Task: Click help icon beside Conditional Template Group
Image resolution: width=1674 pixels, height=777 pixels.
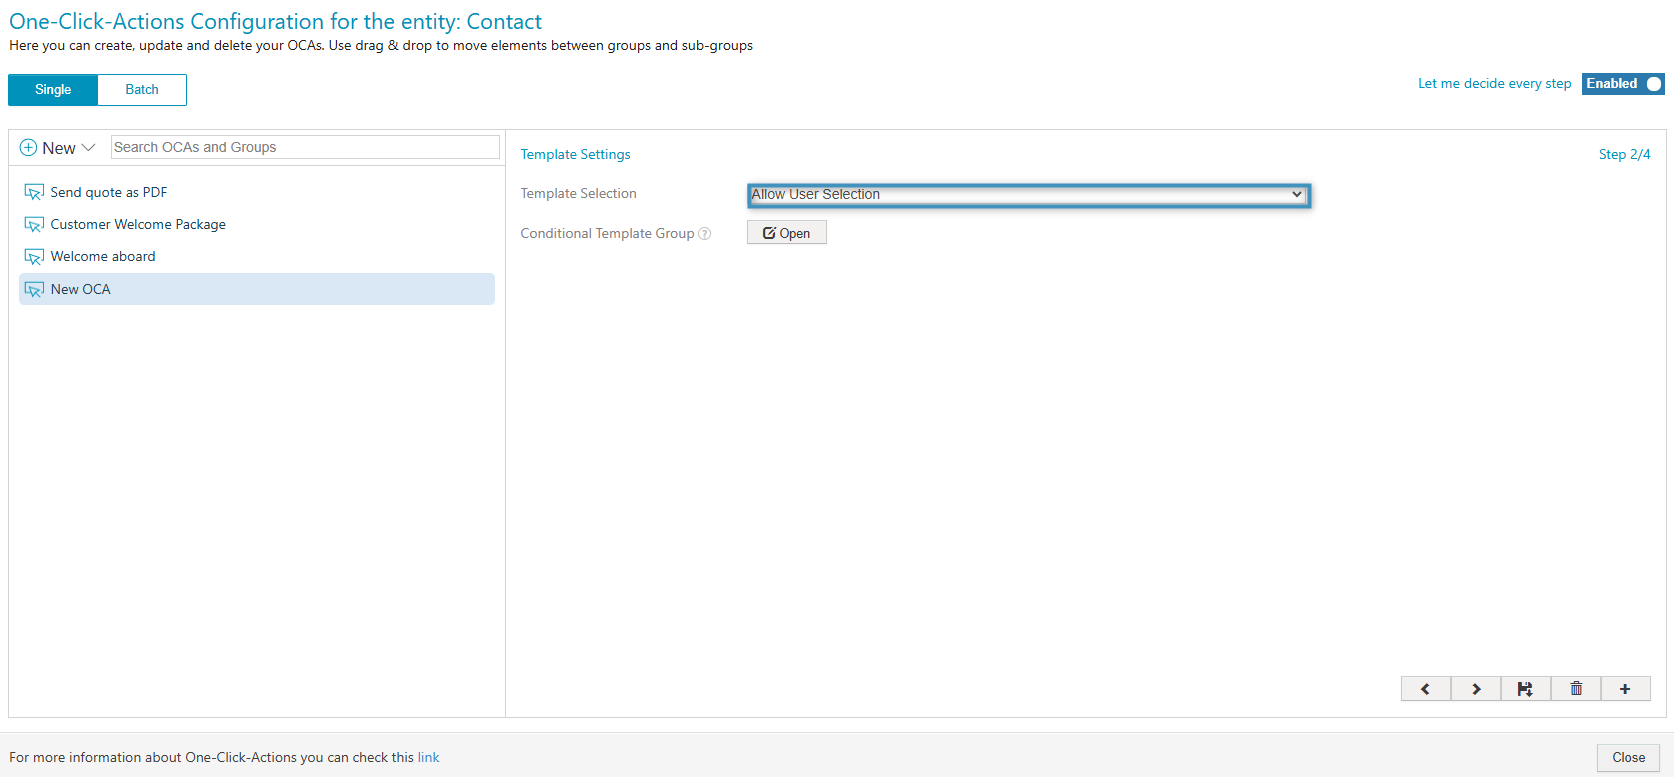Action: (705, 234)
